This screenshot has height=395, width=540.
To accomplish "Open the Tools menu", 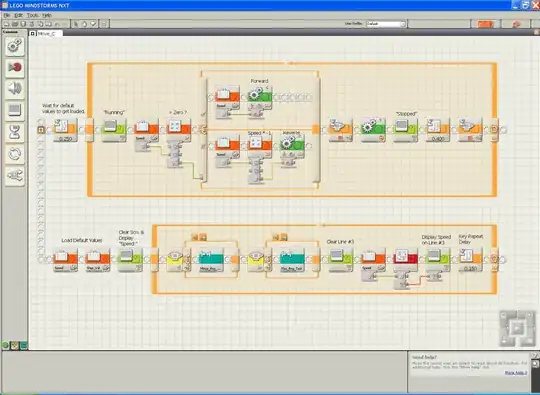I will [x=33, y=15].
